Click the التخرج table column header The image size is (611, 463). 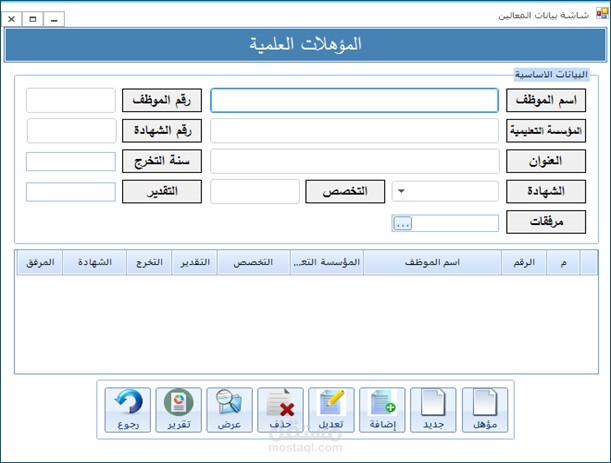149,263
